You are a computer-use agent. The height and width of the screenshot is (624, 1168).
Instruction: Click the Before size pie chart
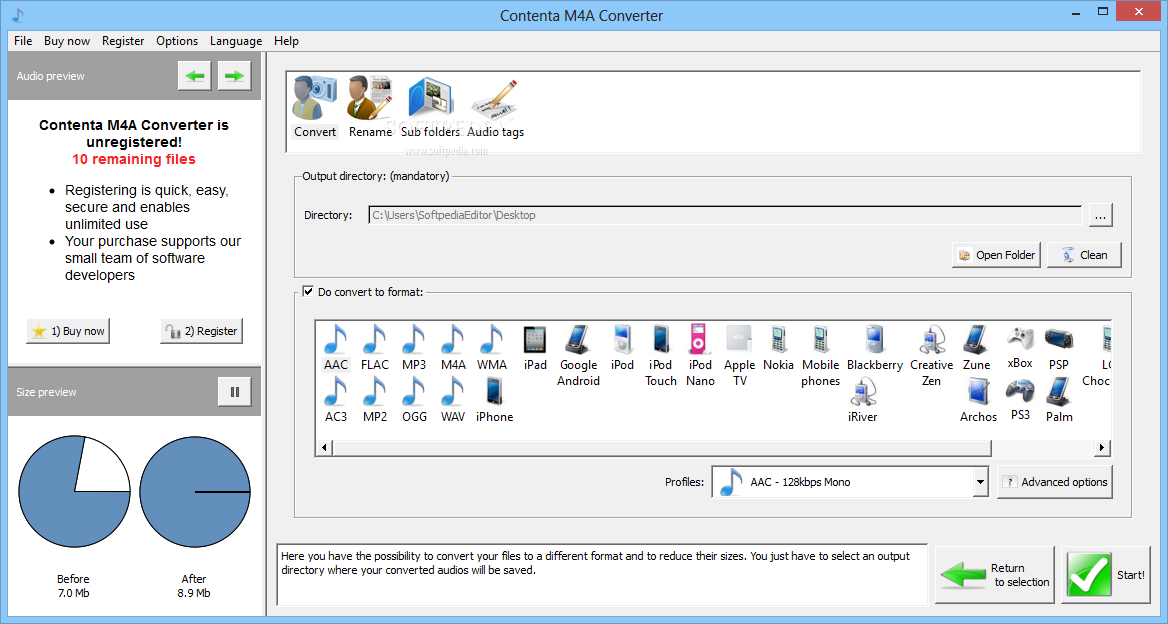coord(74,491)
